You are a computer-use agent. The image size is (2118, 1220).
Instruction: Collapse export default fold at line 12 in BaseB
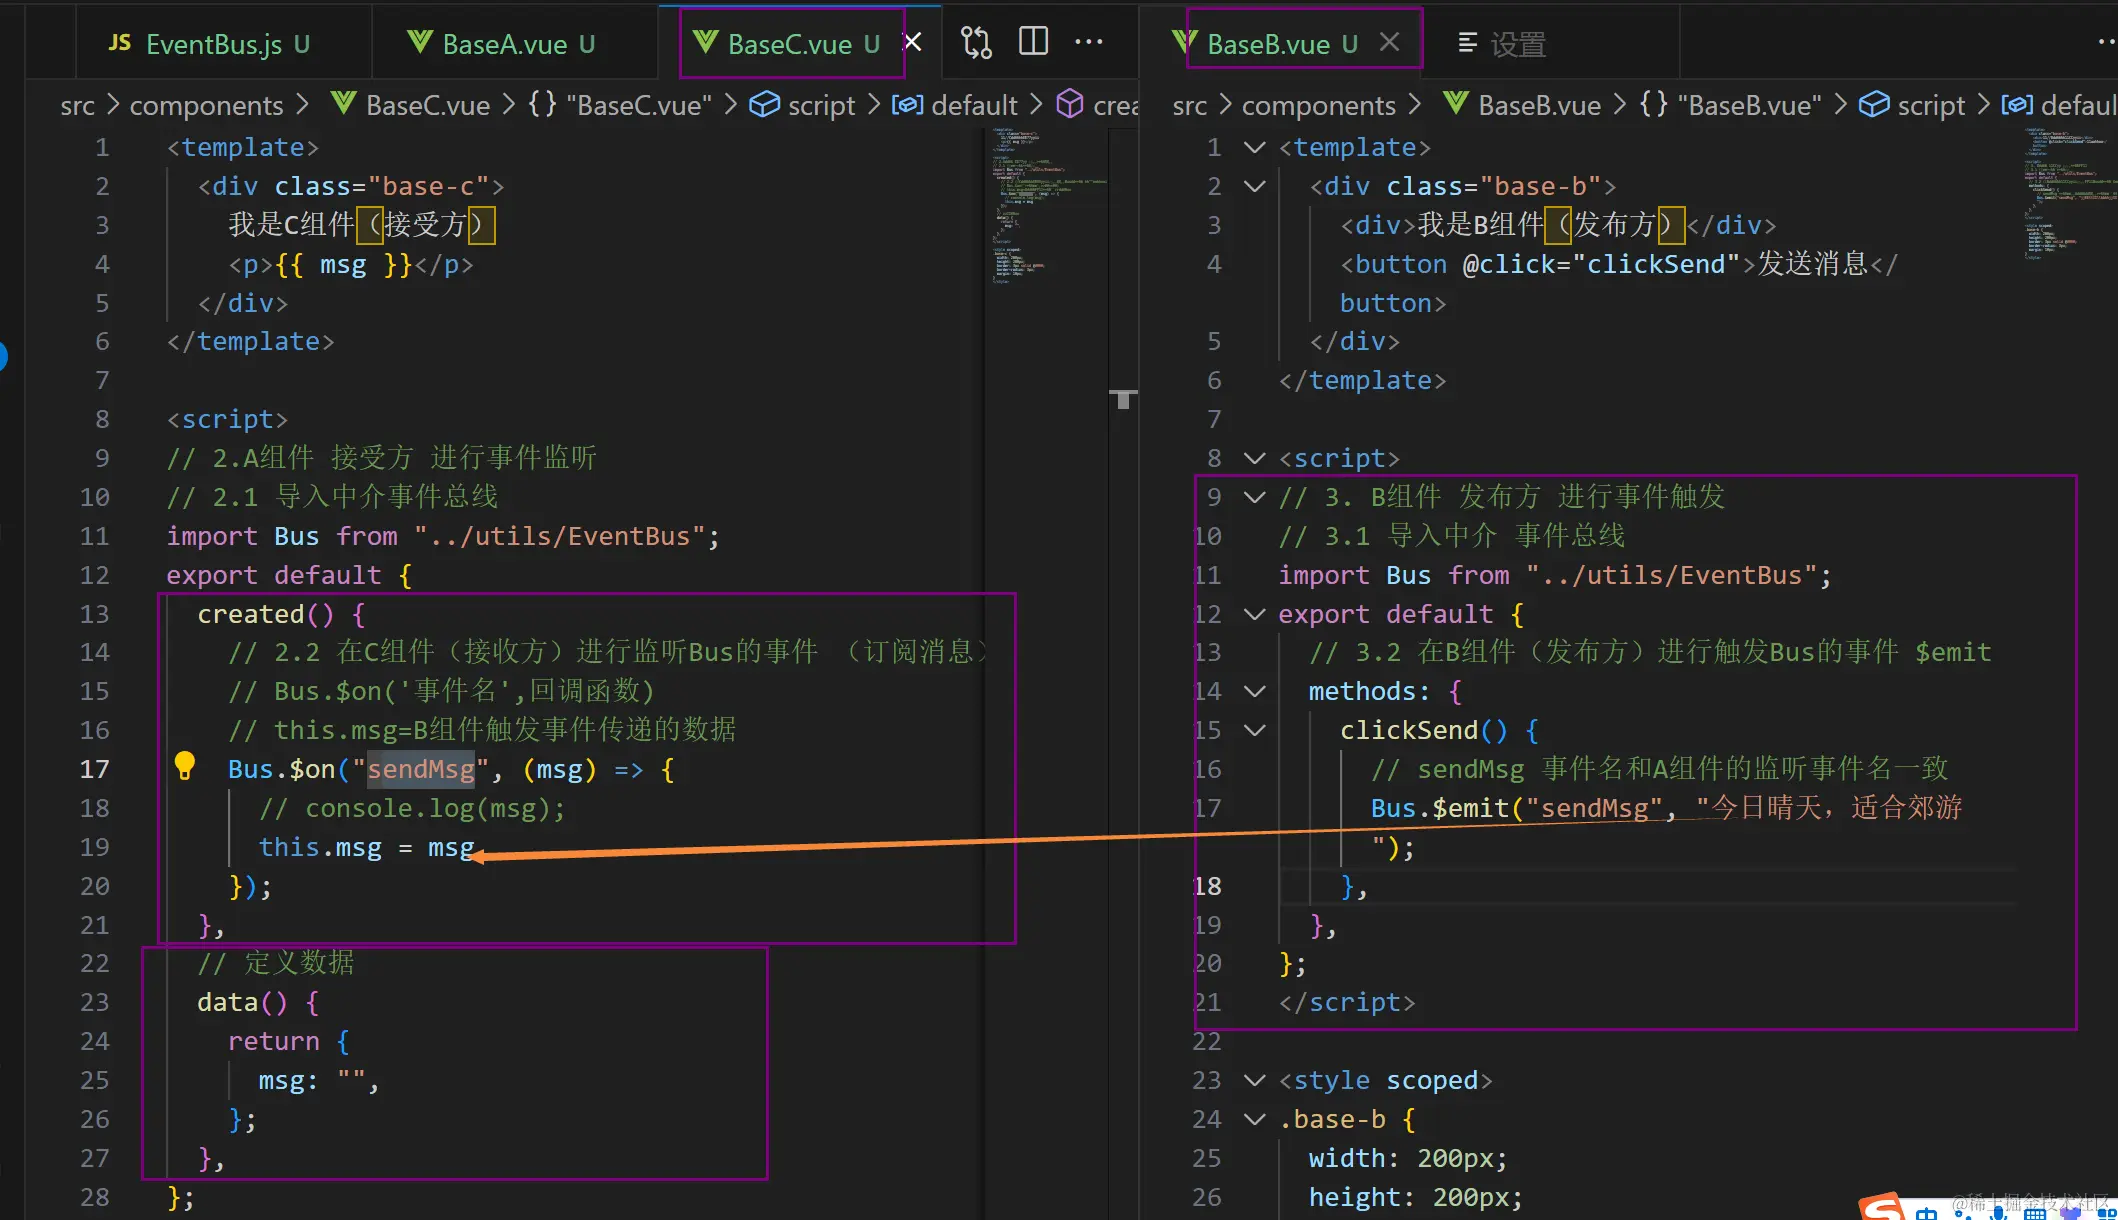coord(1254,614)
